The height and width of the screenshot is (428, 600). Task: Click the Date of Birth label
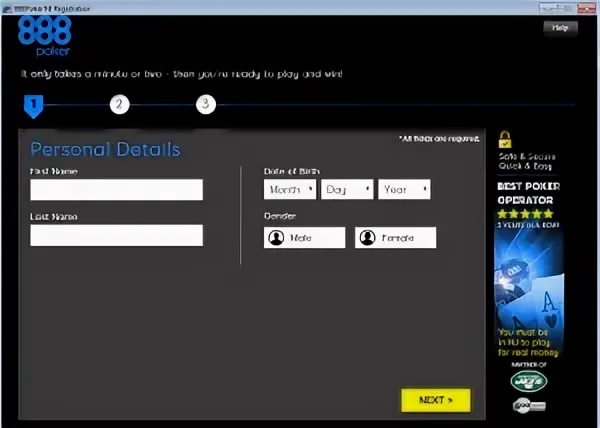pos(292,171)
